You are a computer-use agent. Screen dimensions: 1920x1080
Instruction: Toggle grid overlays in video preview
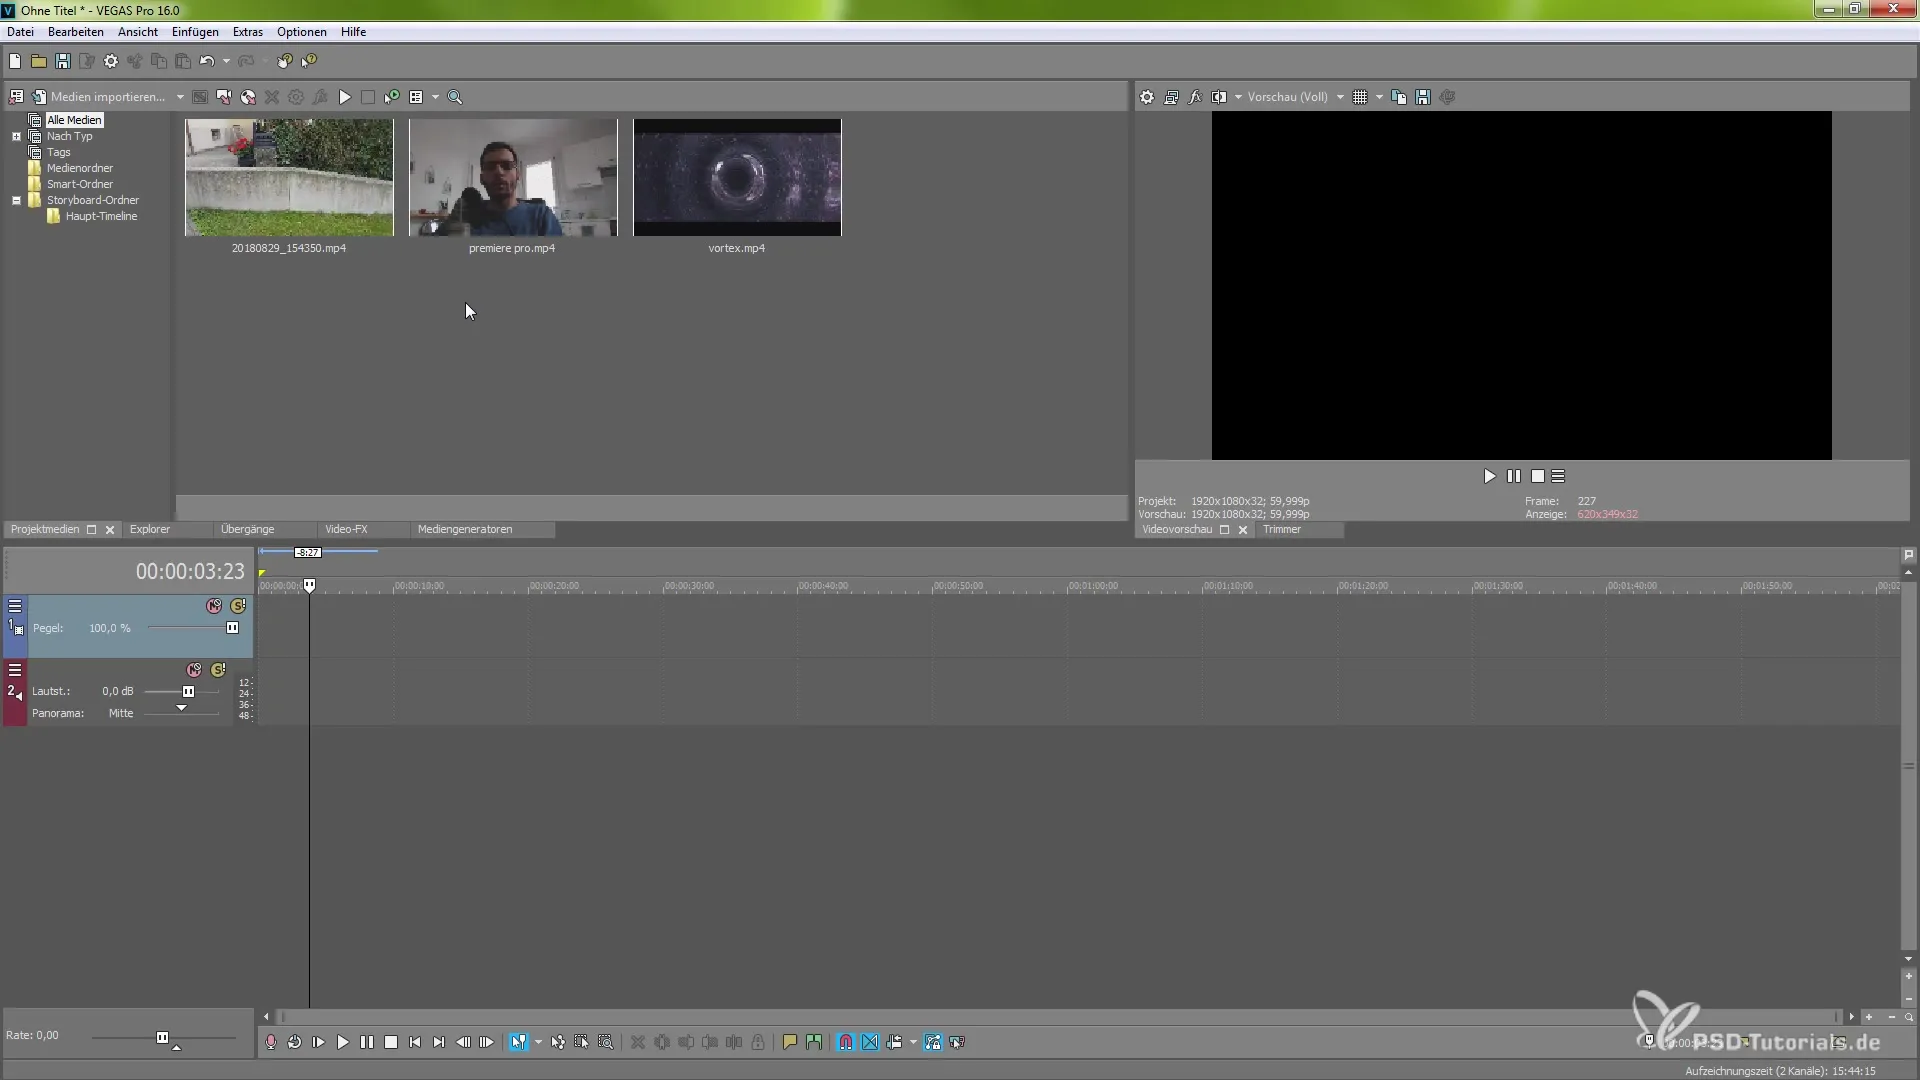pos(1360,97)
